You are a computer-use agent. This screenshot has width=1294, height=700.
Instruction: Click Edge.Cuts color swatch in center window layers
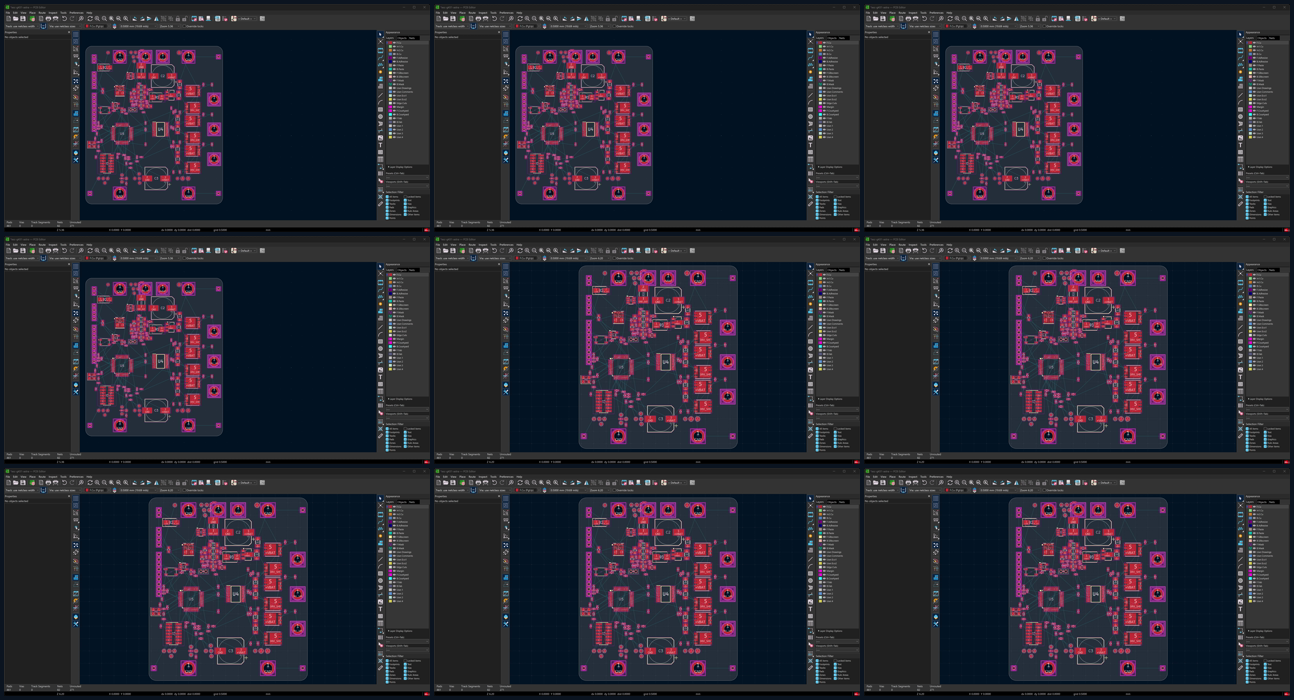click(820, 335)
